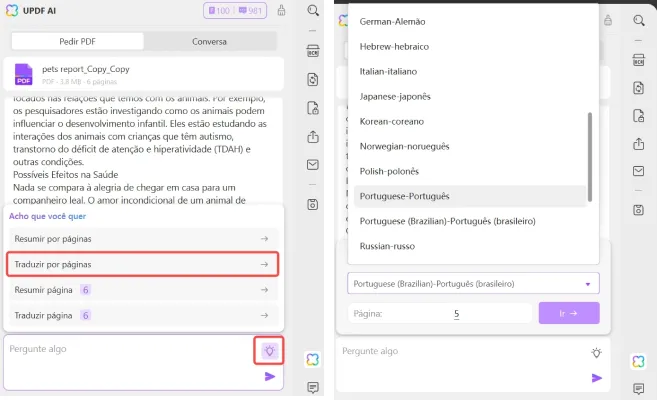
Task: Click the save icon in right sidebar
Action: (x=639, y=210)
